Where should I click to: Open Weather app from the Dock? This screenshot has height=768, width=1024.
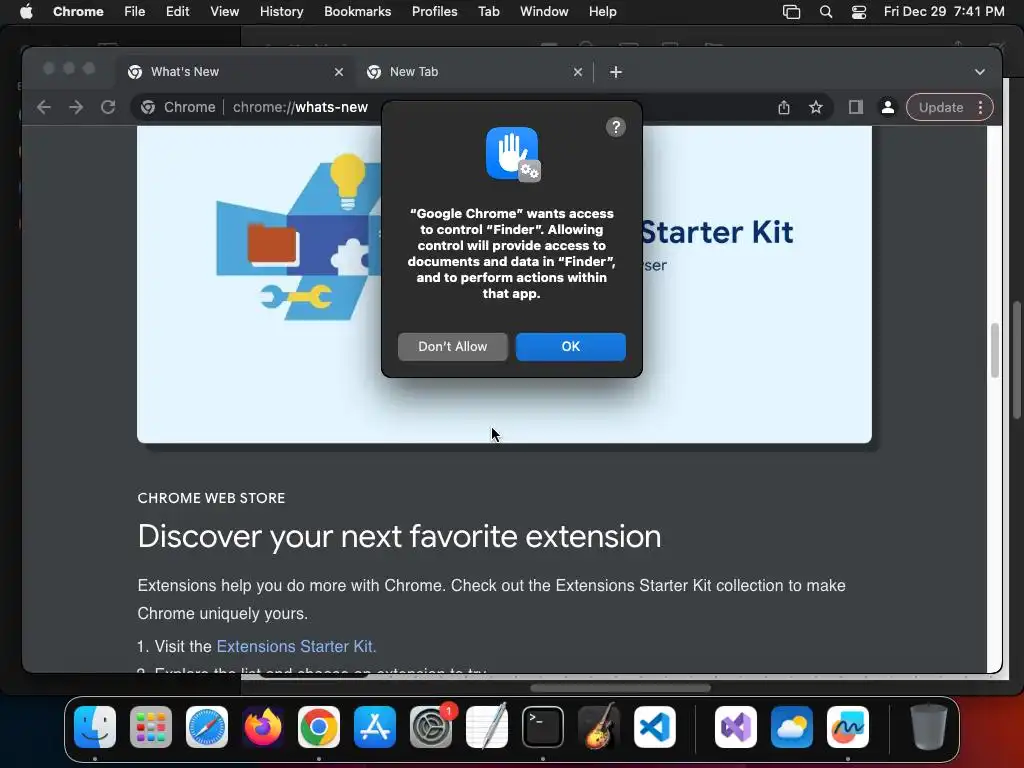(792, 727)
